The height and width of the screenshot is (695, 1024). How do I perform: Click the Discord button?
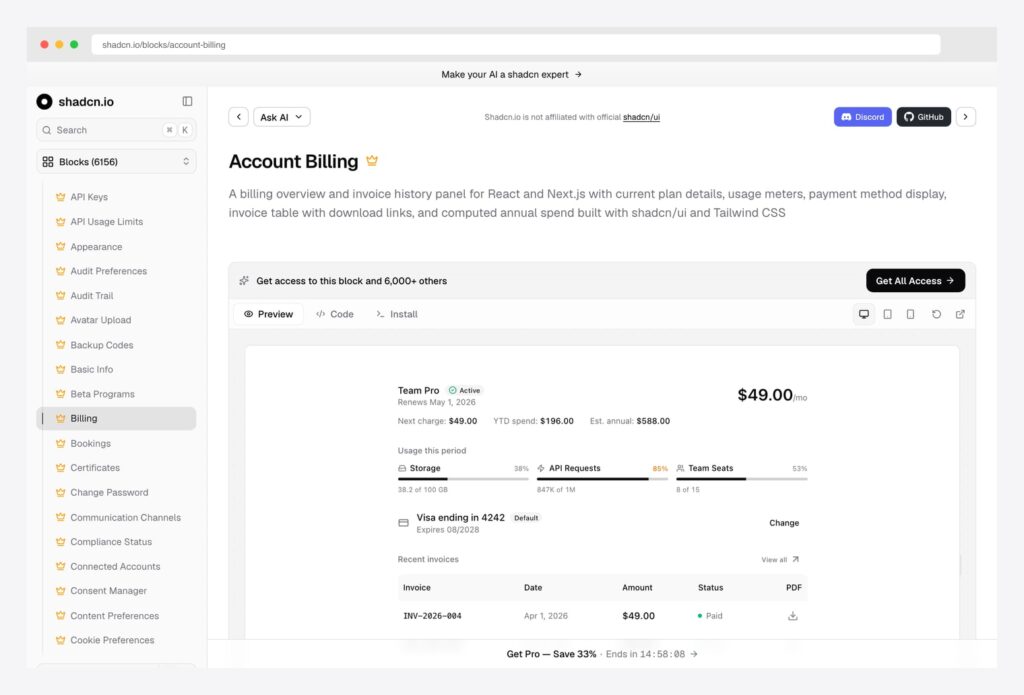point(862,117)
